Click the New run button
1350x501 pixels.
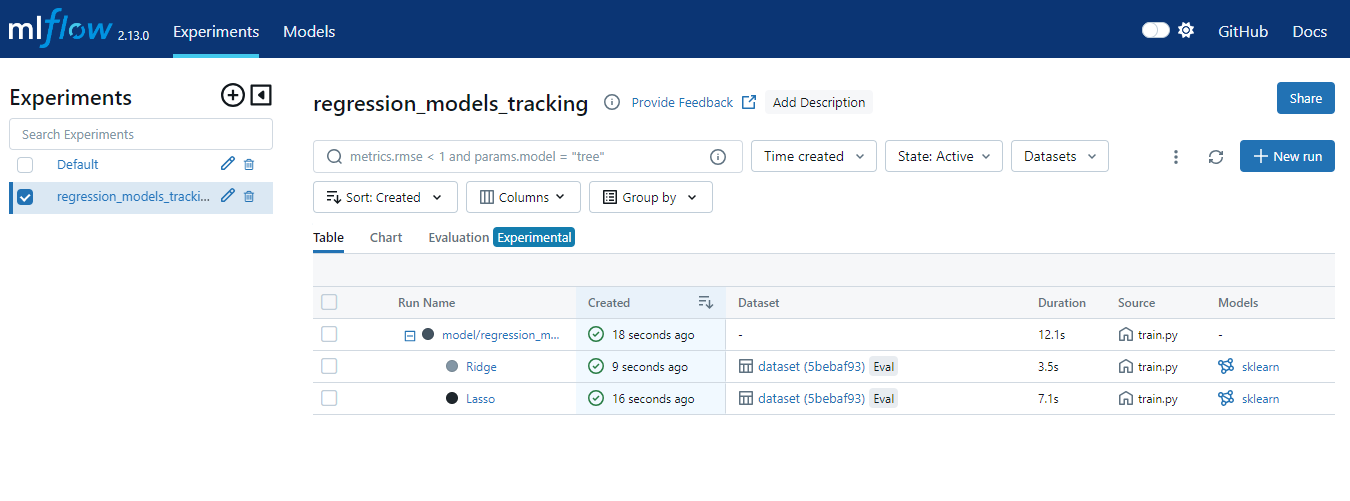tap(1287, 156)
